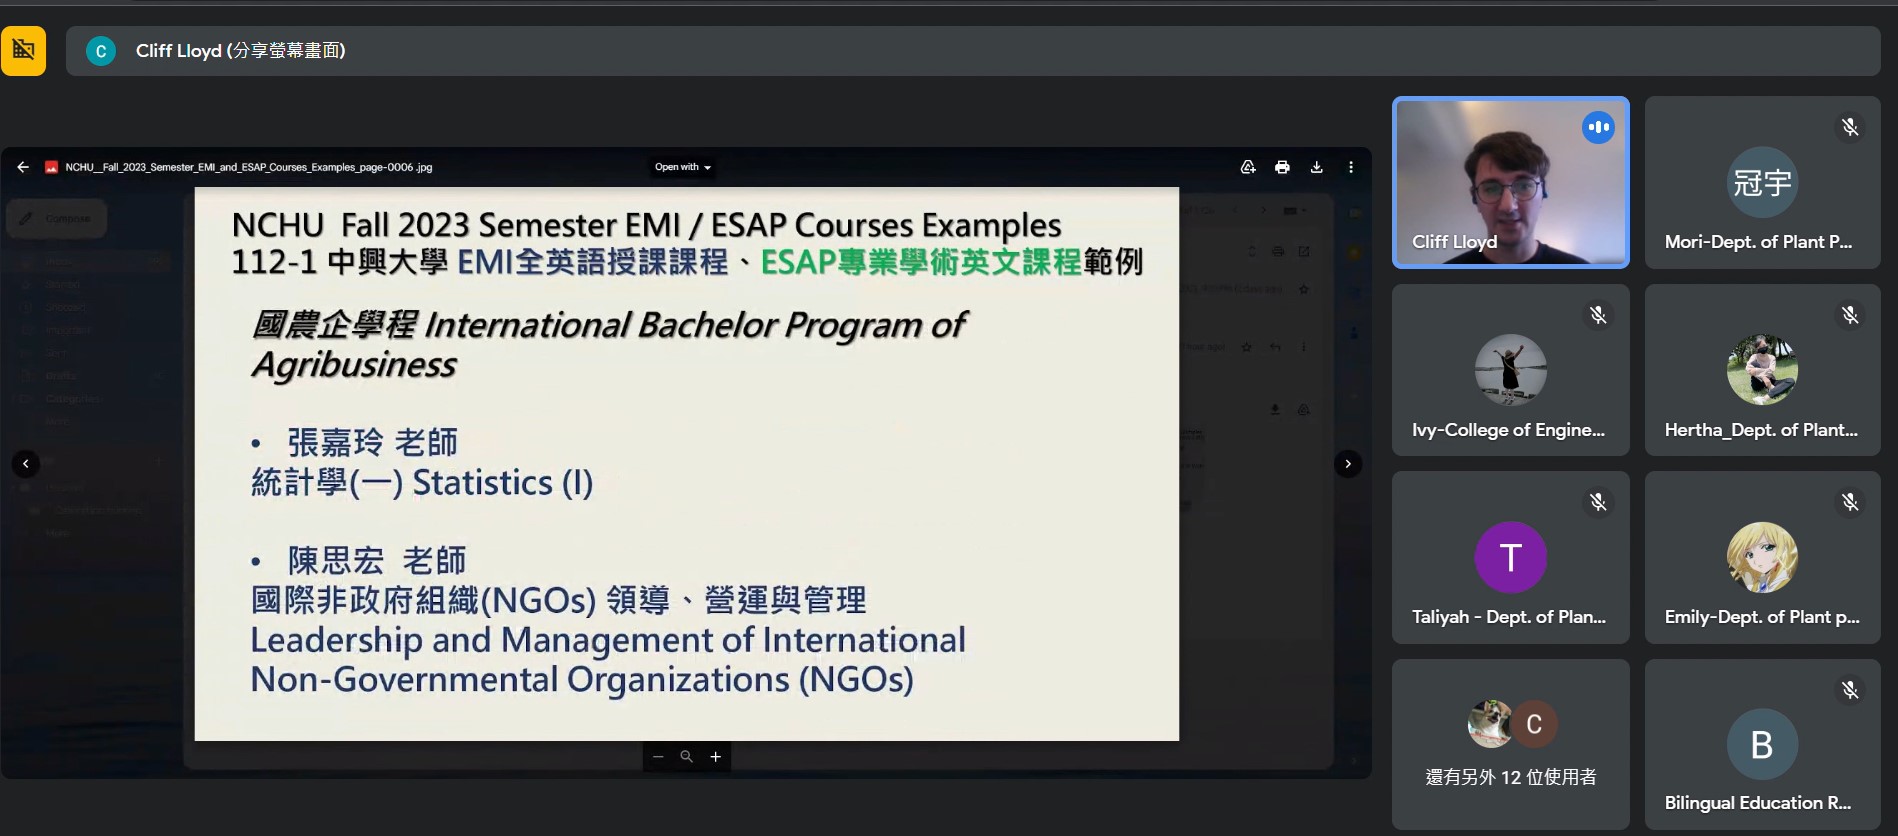Click the slide text 'International Bachelor Program of'

coord(695,325)
